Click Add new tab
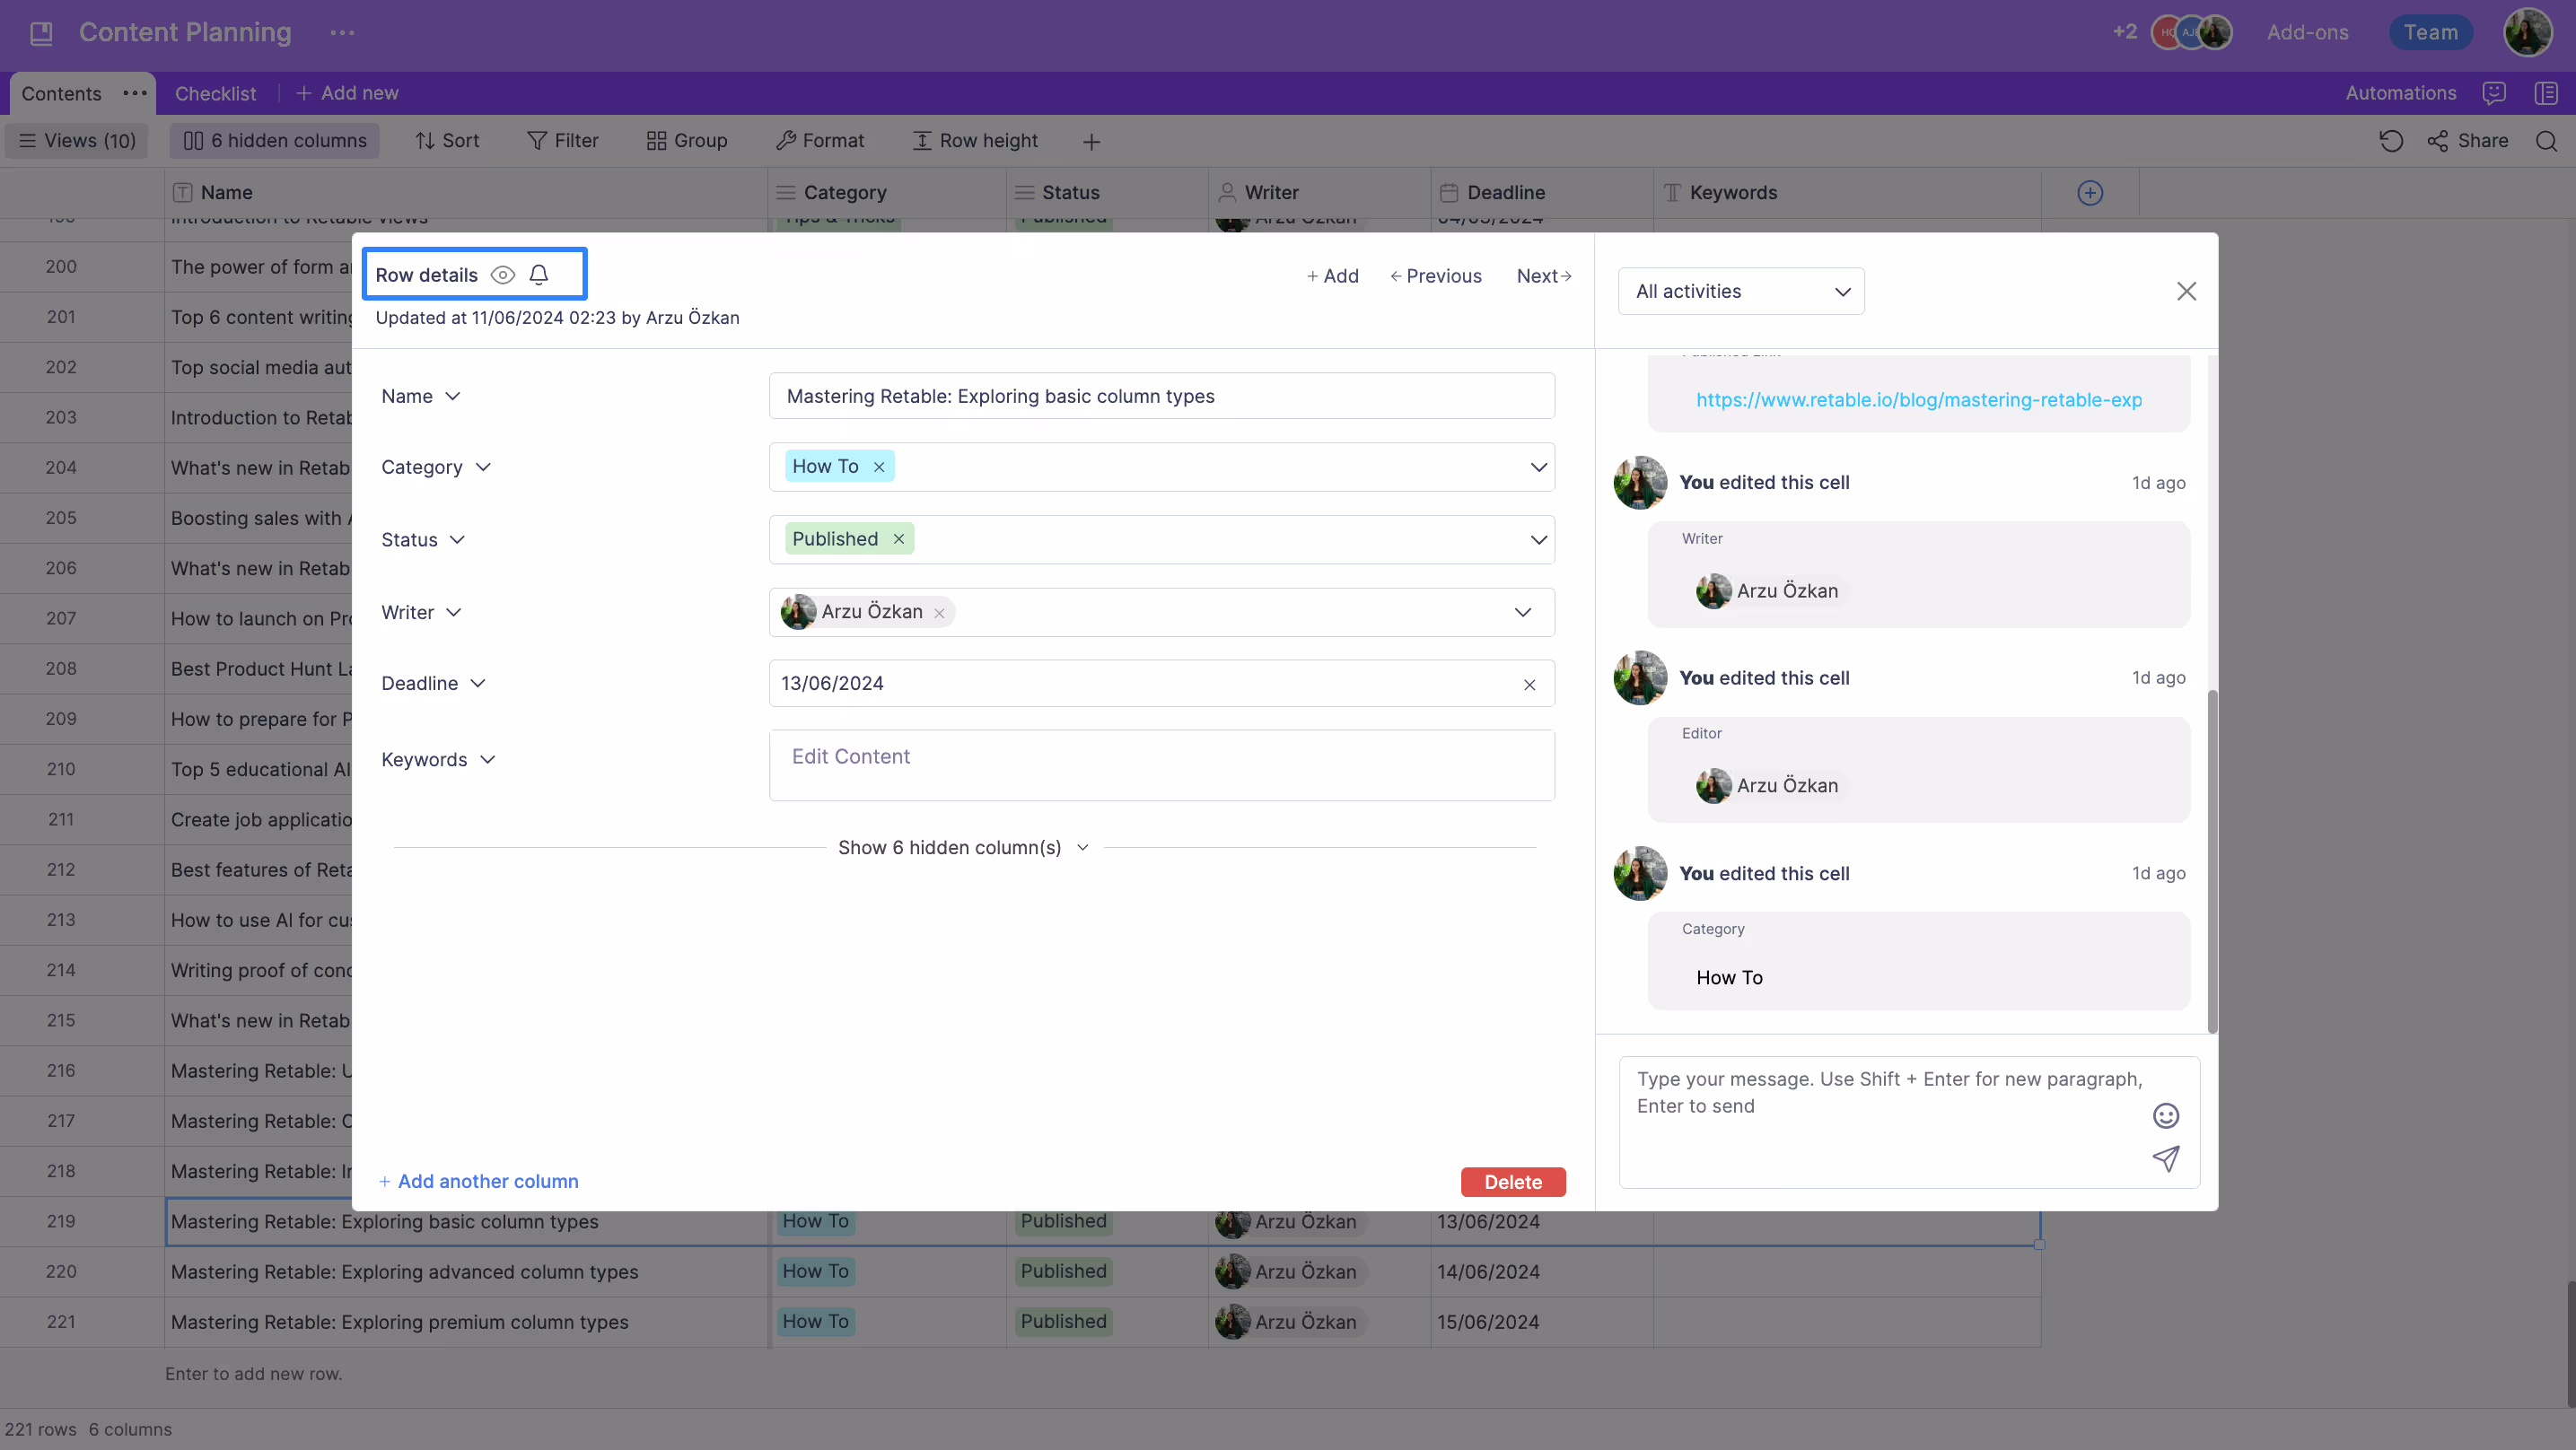Image resolution: width=2576 pixels, height=1450 pixels. [347, 93]
